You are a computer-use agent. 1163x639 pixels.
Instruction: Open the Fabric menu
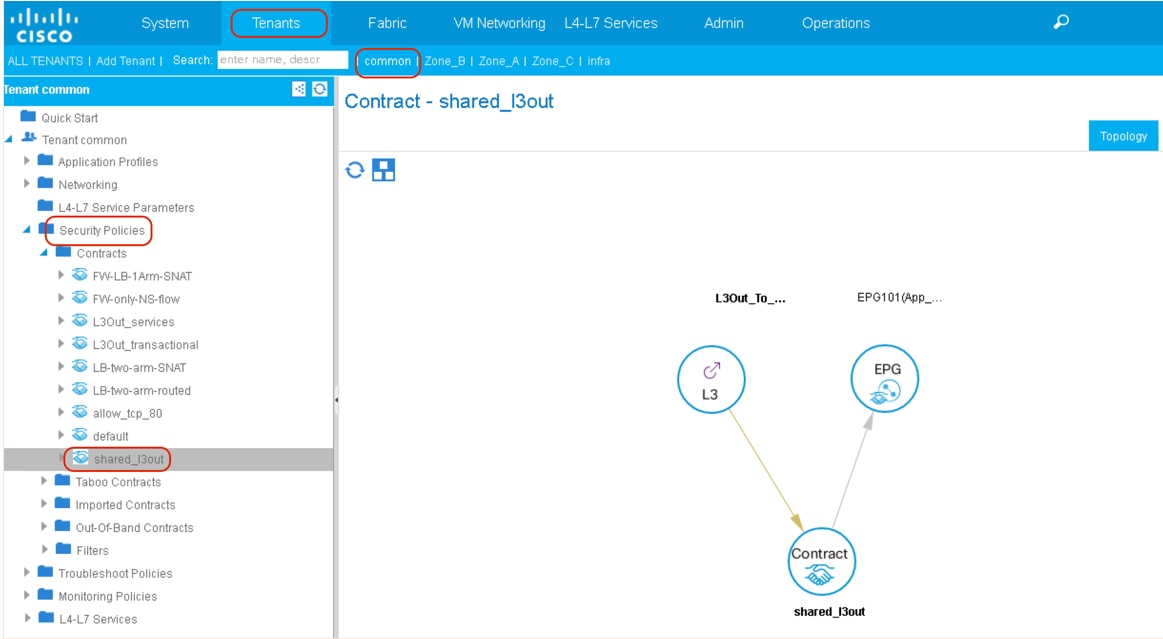pos(387,23)
